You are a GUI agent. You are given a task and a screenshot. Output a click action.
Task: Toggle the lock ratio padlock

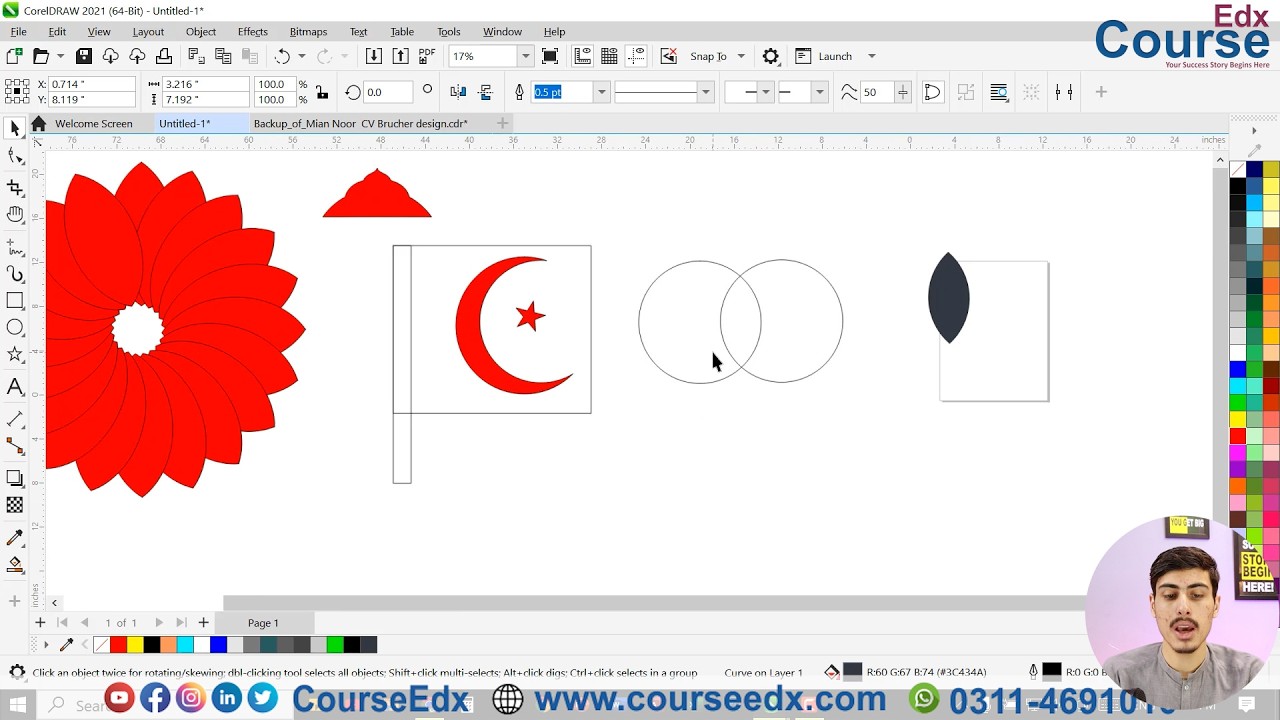pyautogui.click(x=321, y=92)
